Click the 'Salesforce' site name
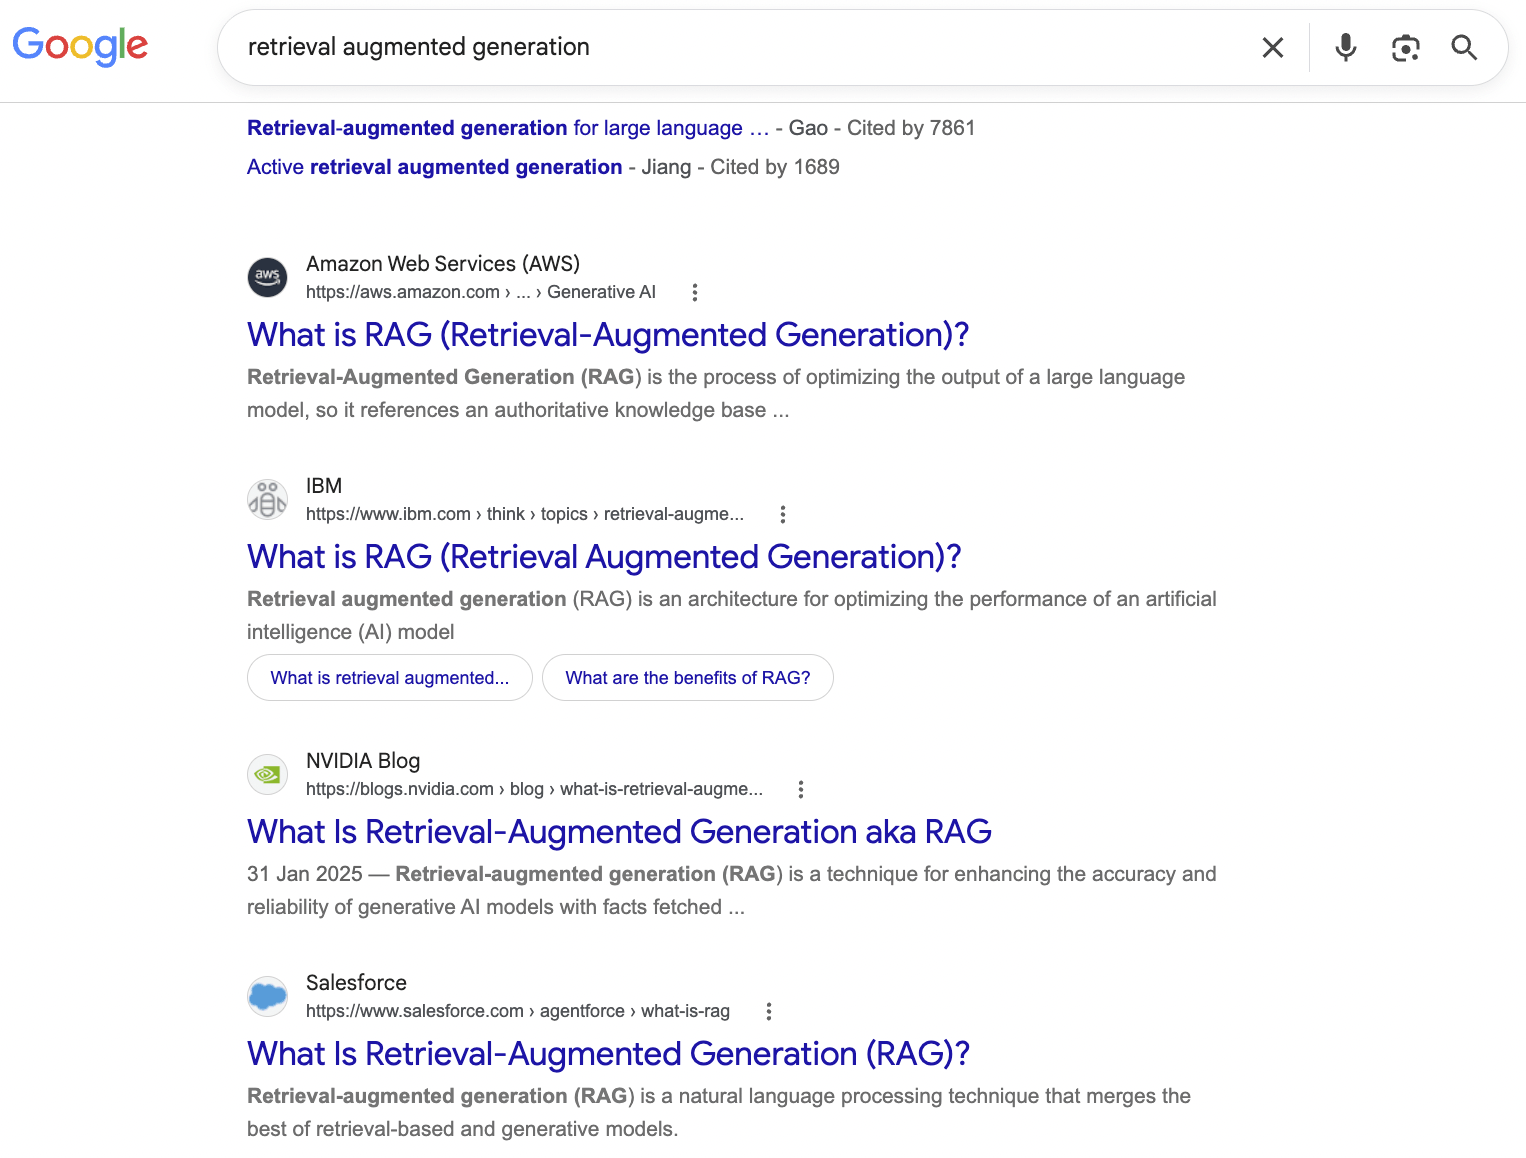This screenshot has width=1526, height=1158. (356, 983)
